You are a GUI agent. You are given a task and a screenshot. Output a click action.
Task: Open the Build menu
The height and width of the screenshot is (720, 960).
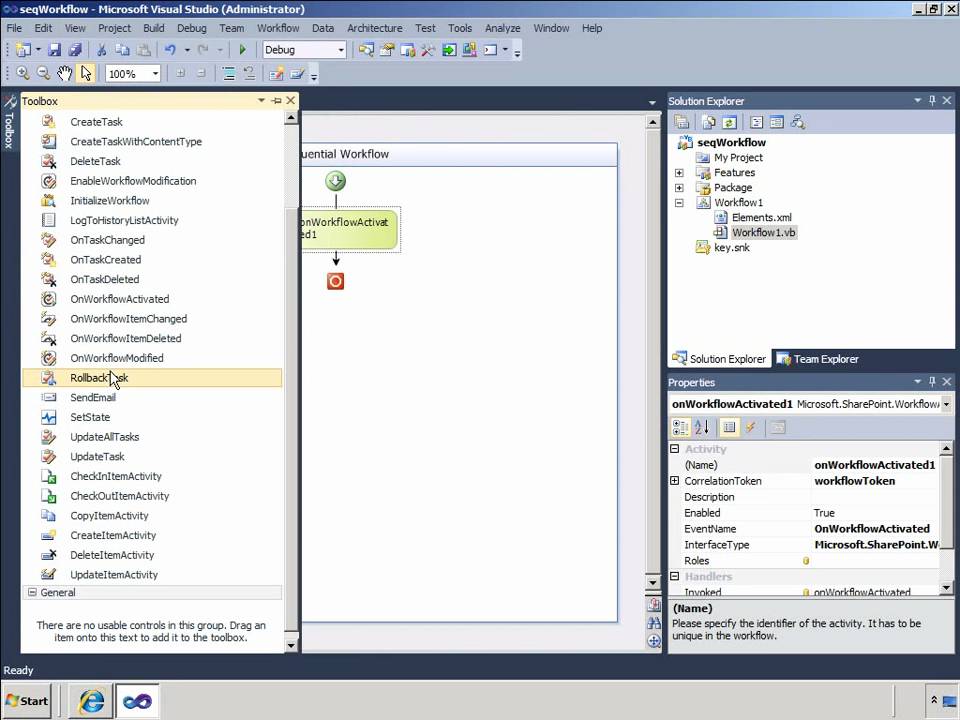click(154, 28)
